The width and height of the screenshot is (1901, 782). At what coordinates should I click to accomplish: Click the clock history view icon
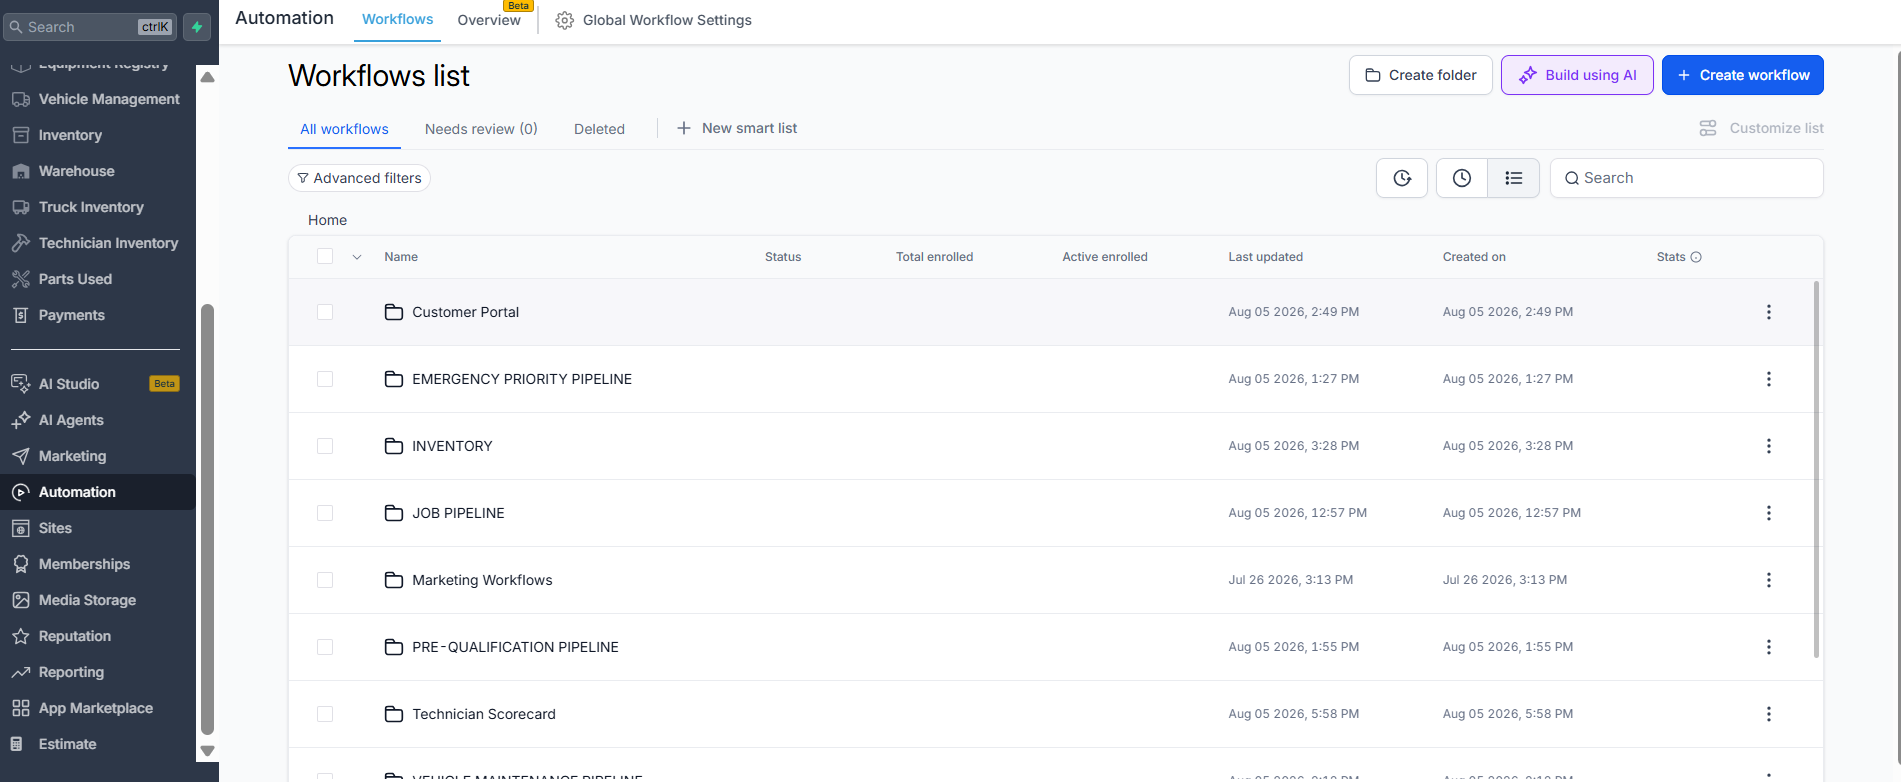tap(1462, 178)
